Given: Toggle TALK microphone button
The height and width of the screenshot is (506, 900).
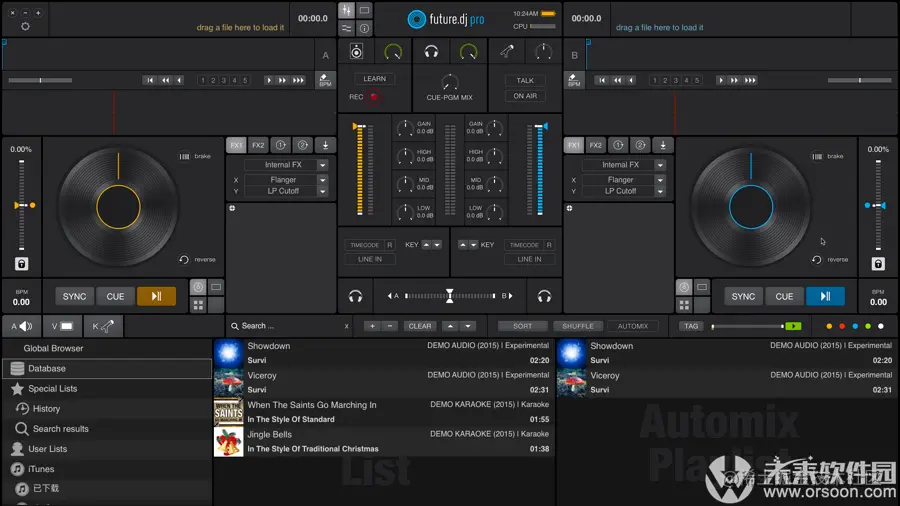Looking at the screenshot, I should [x=525, y=80].
